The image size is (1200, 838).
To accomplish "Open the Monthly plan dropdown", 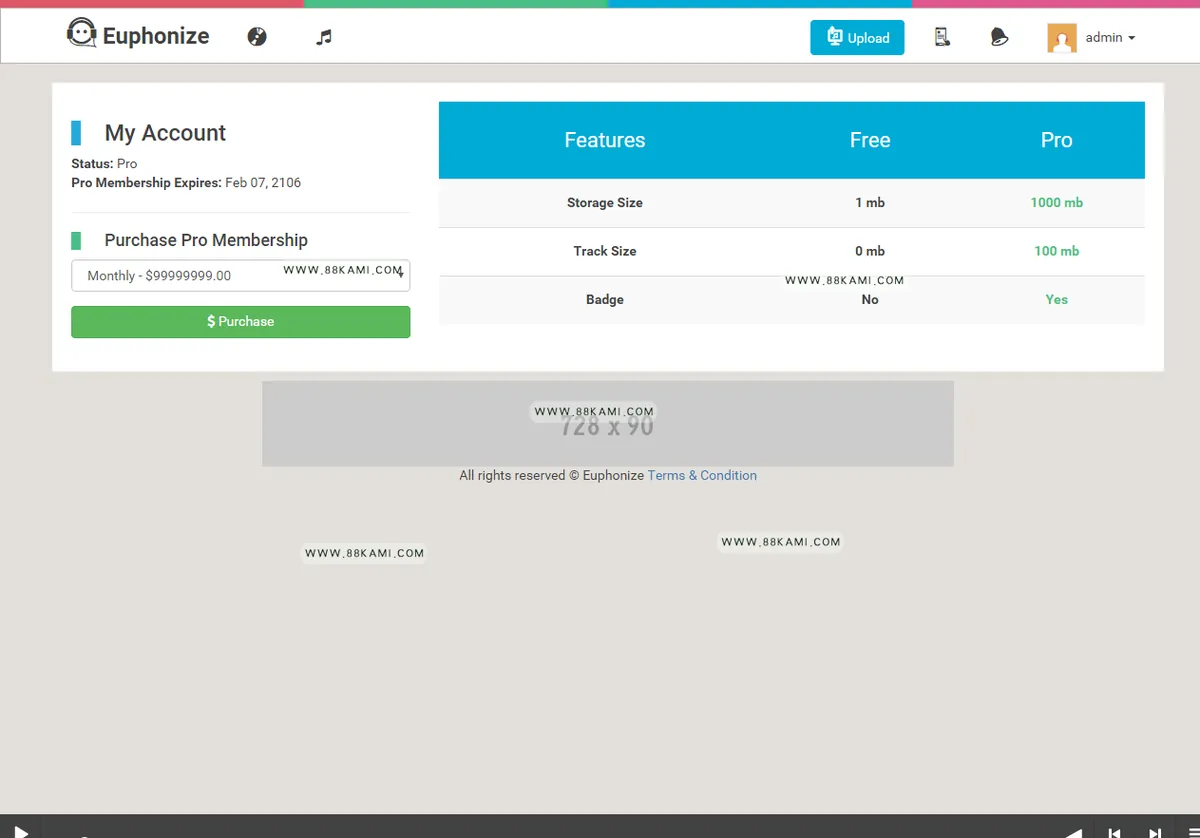I will (240, 276).
